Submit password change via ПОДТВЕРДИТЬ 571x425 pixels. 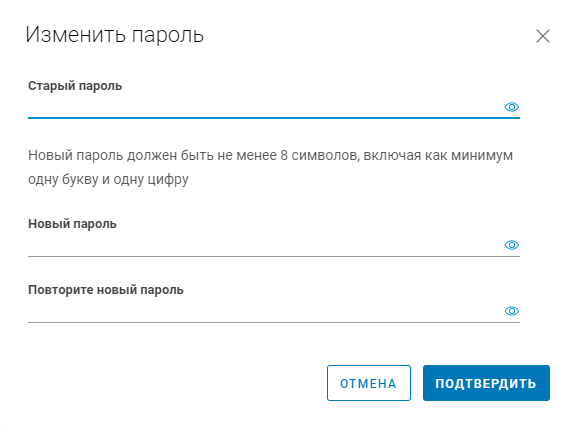486,383
